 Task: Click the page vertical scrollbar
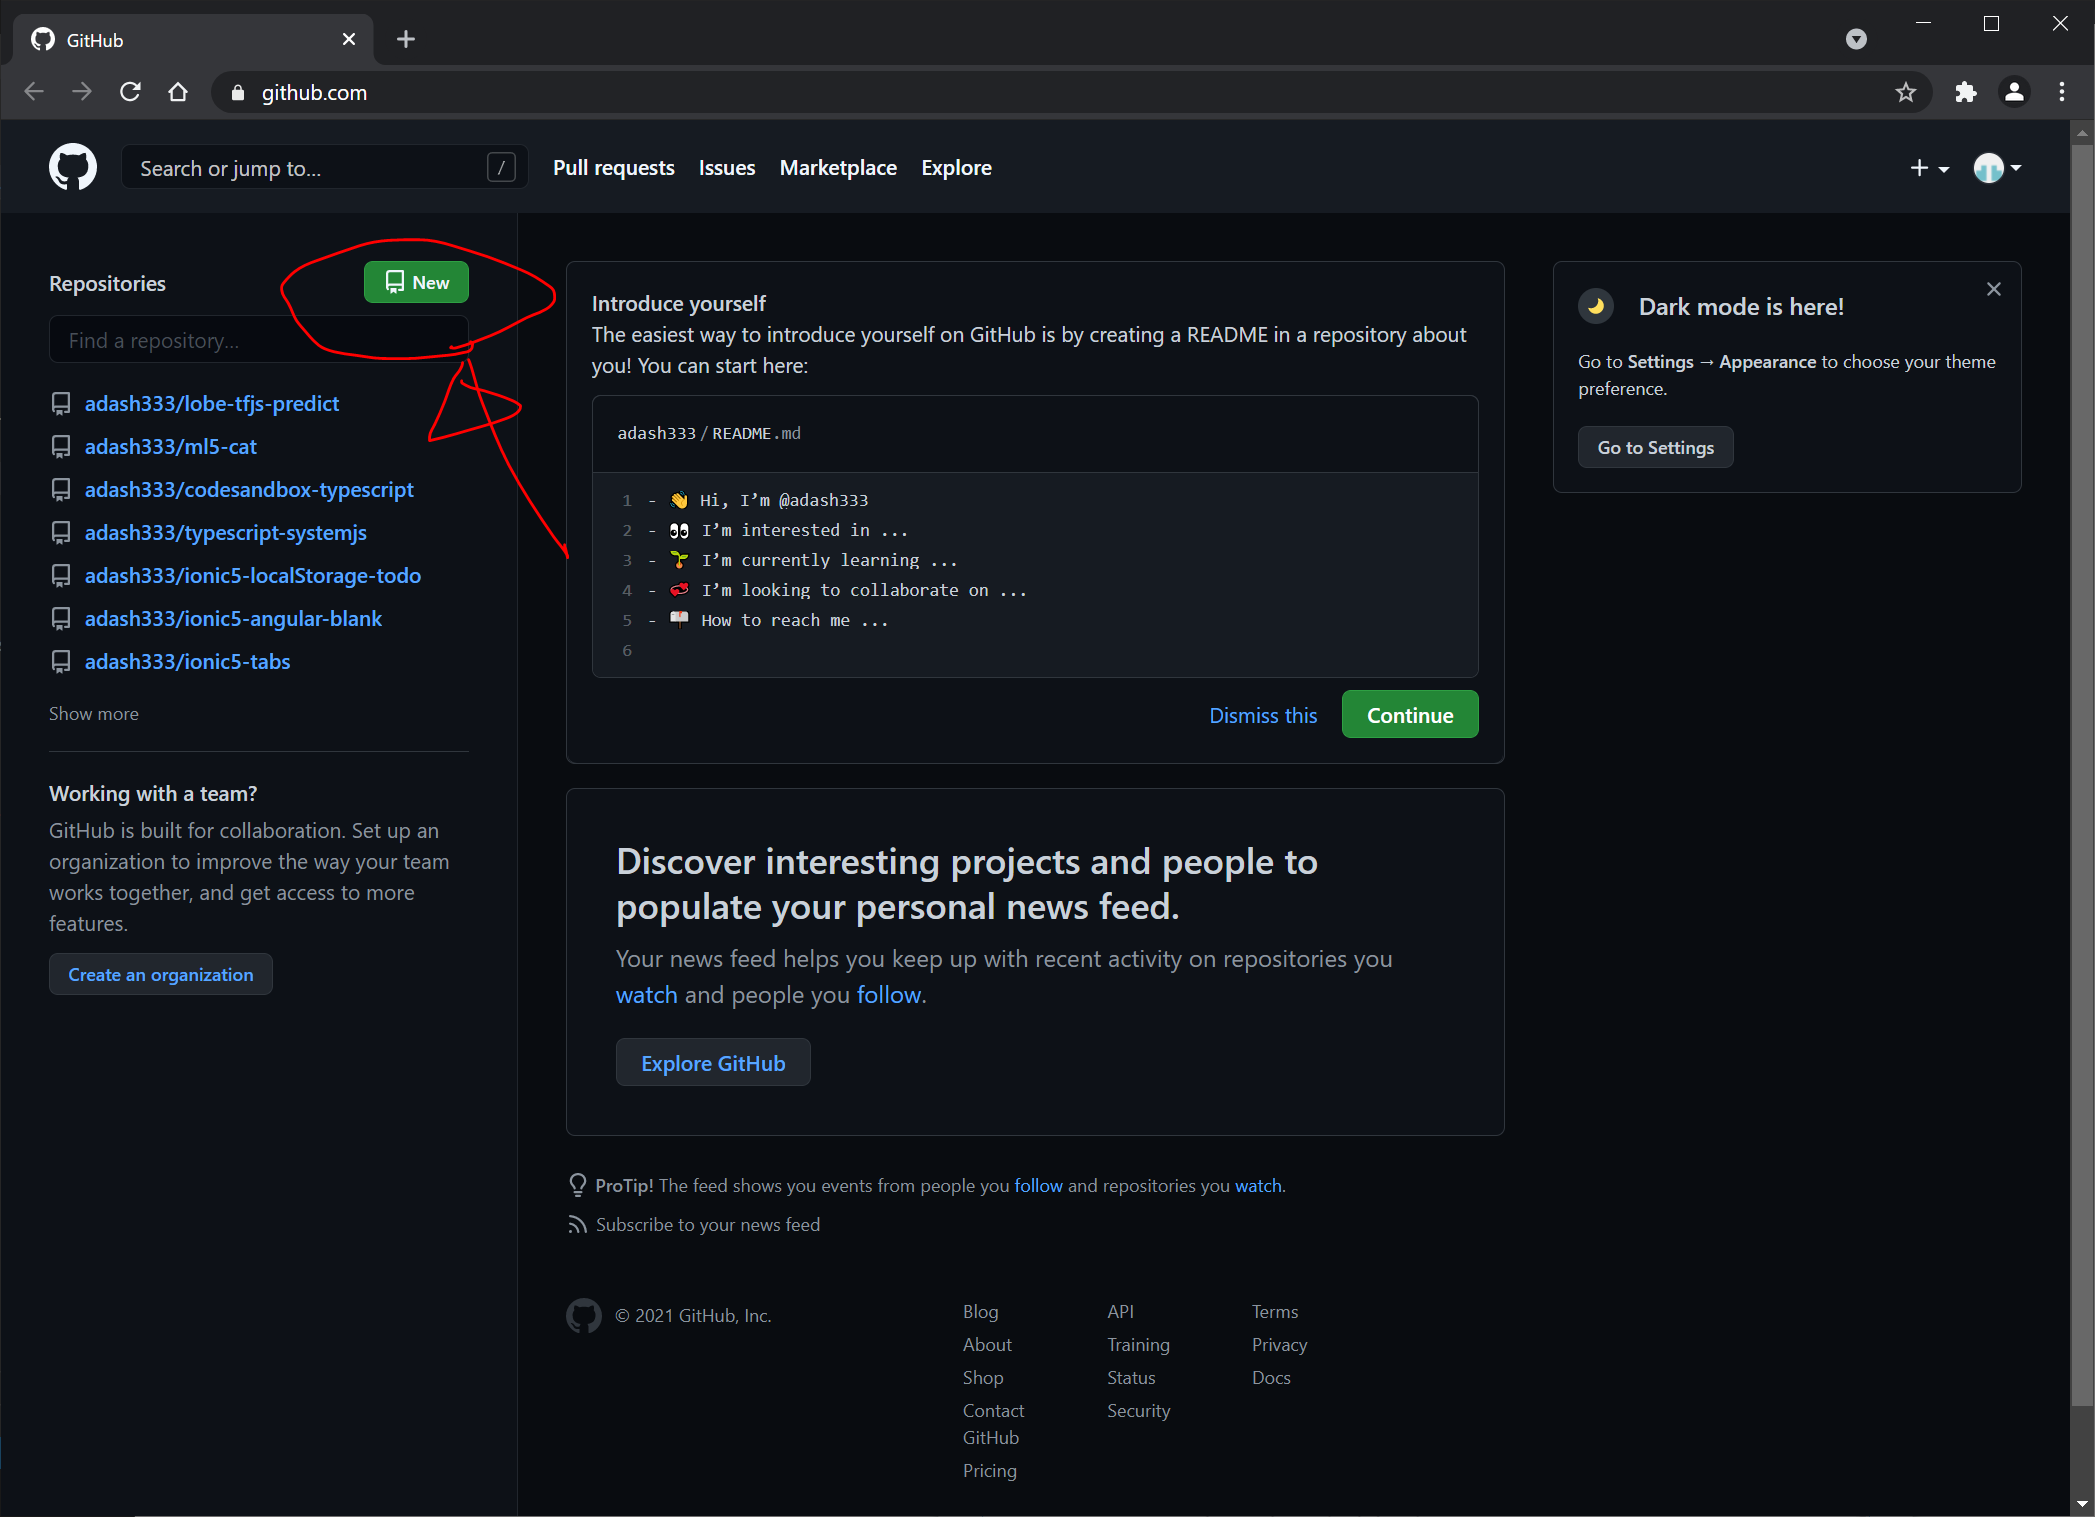(2082, 775)
